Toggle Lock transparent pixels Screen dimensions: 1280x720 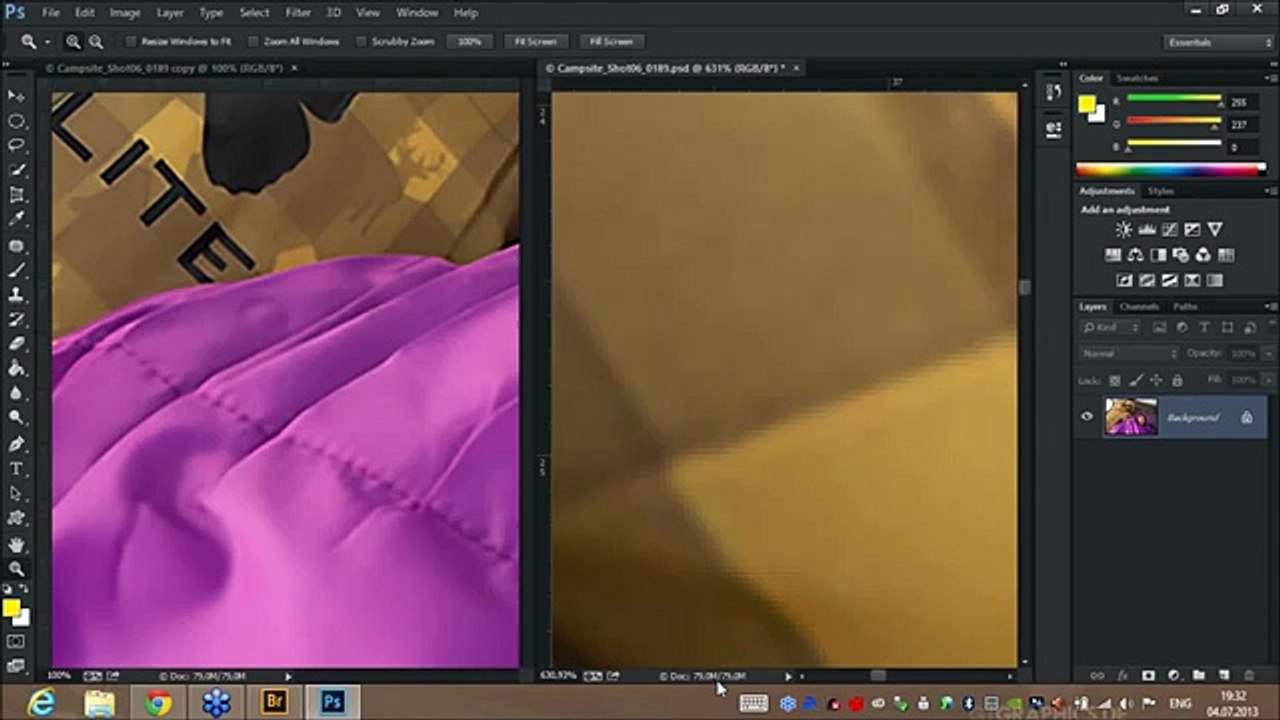coord(1114,380)
